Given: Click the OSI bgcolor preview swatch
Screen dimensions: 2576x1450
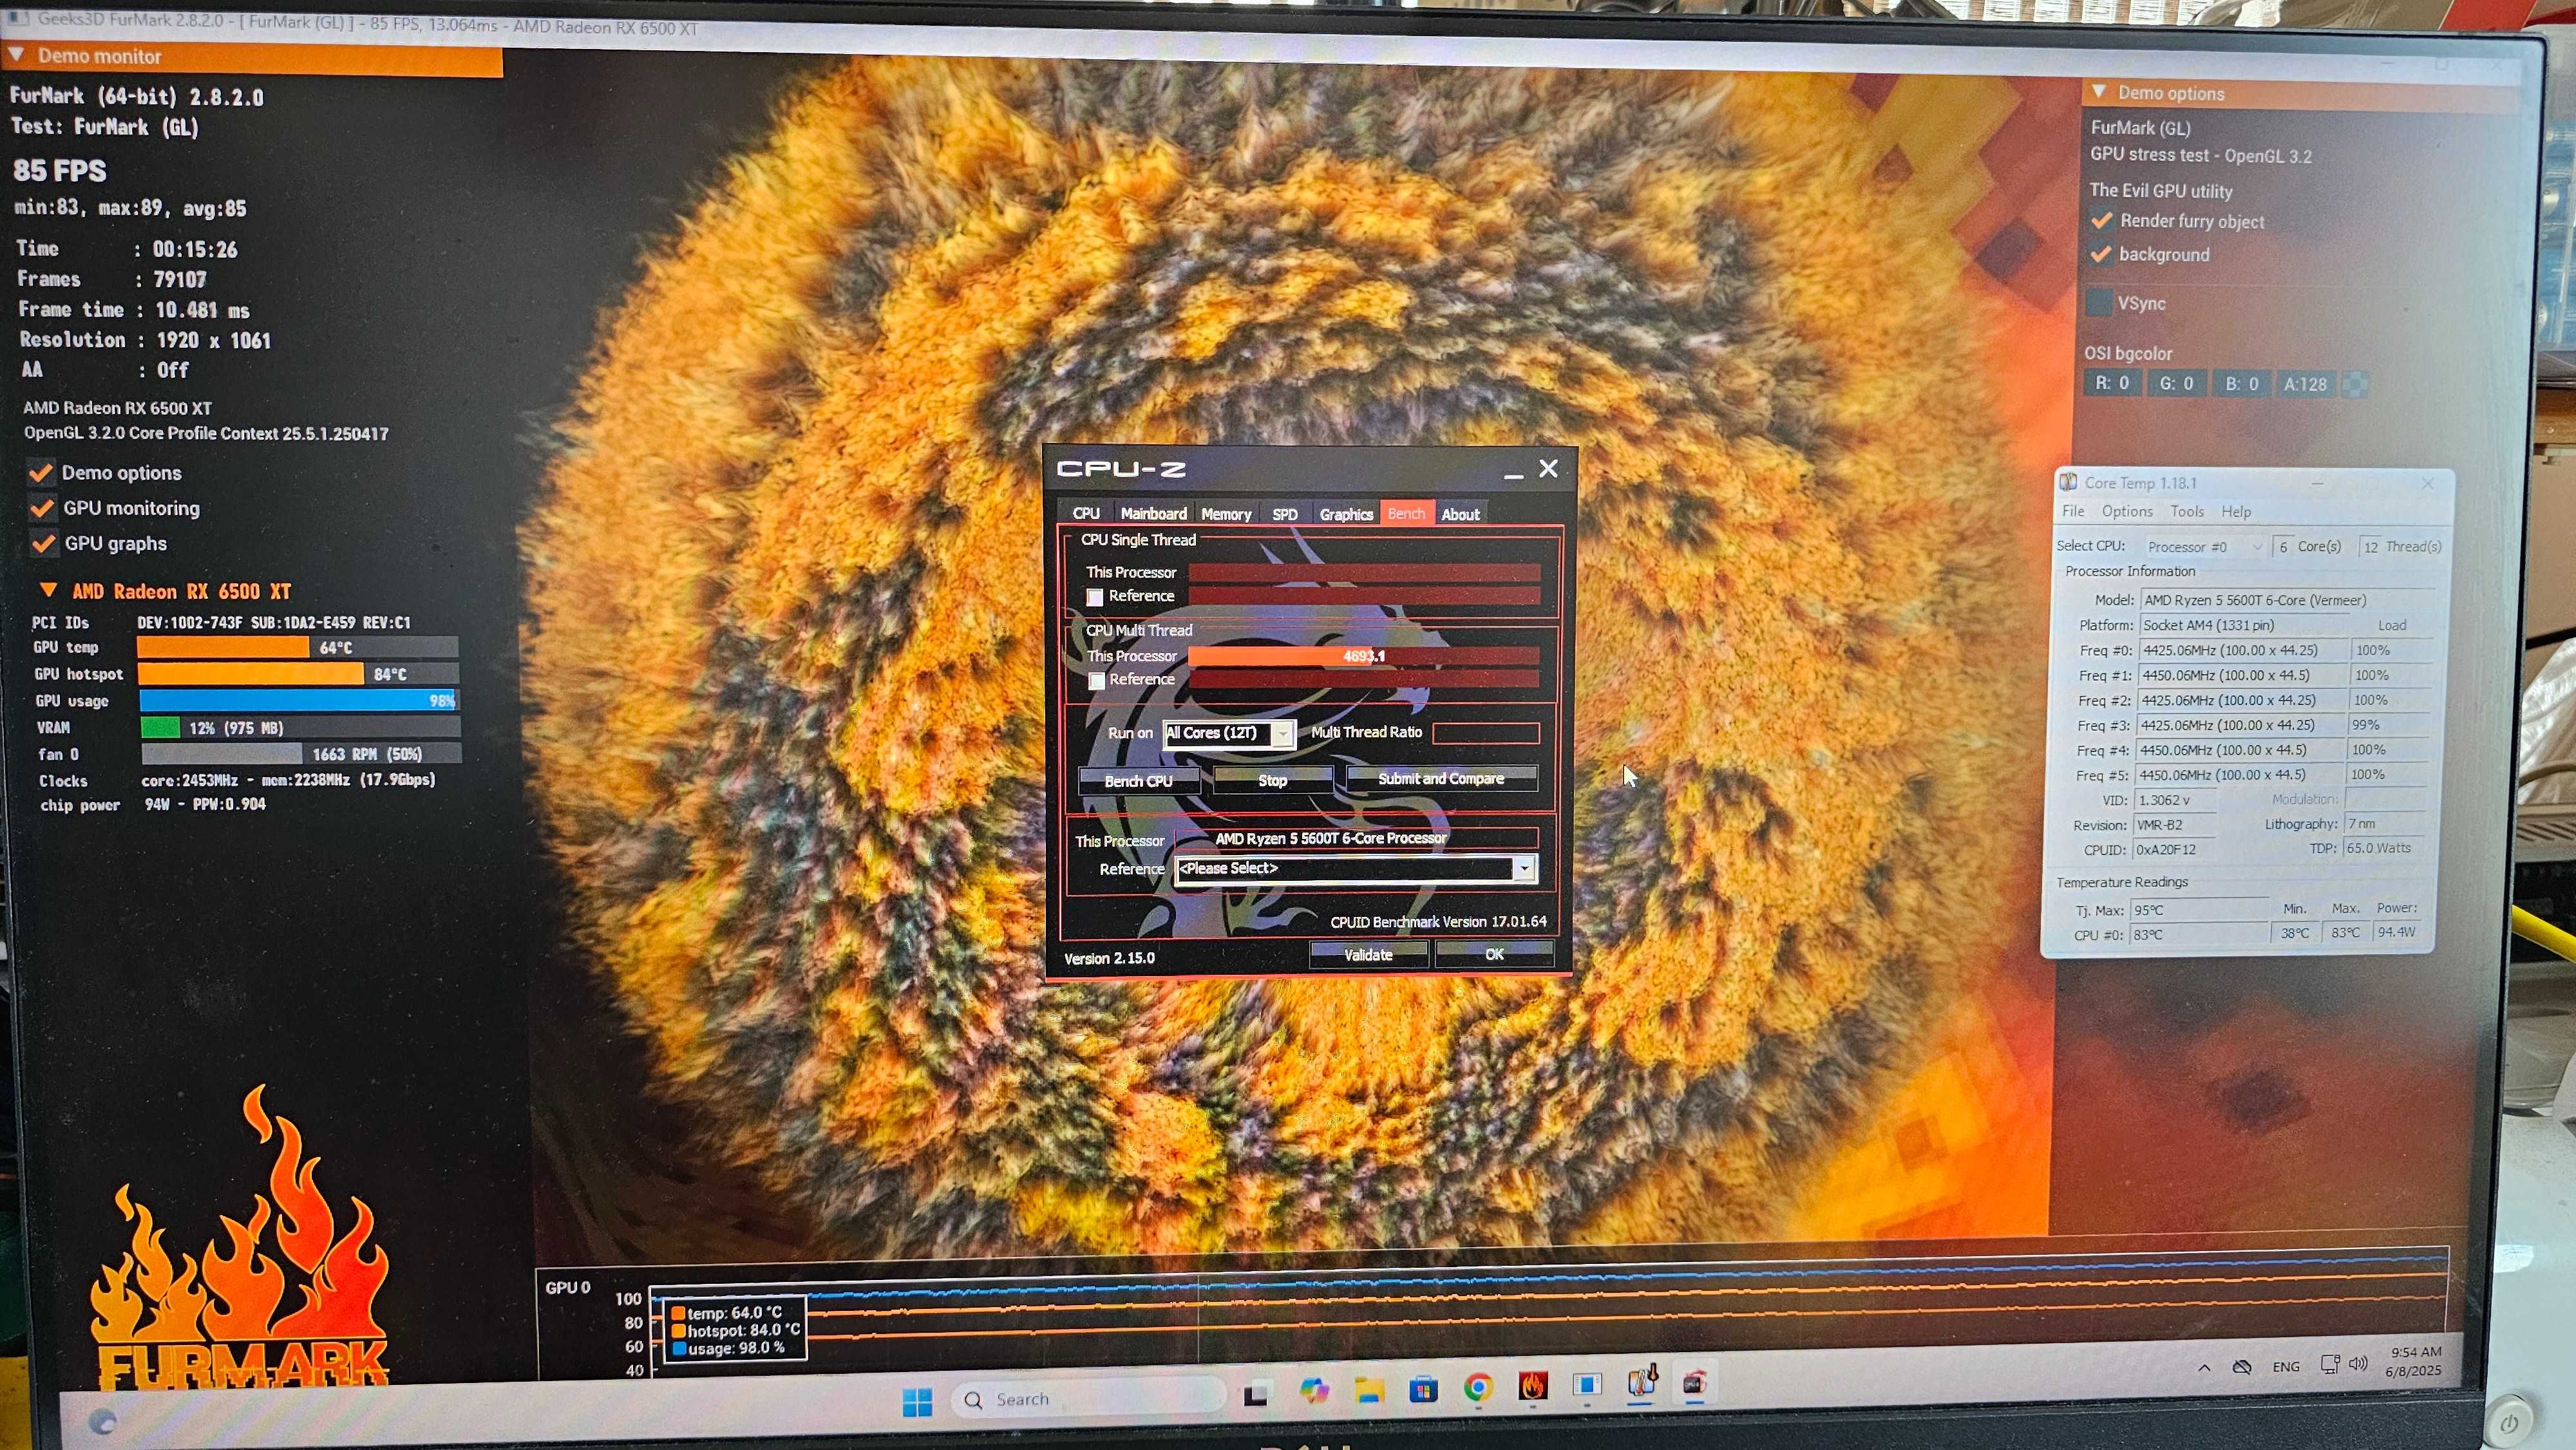Looking at the screenshot, I should tap(2355, 384).
